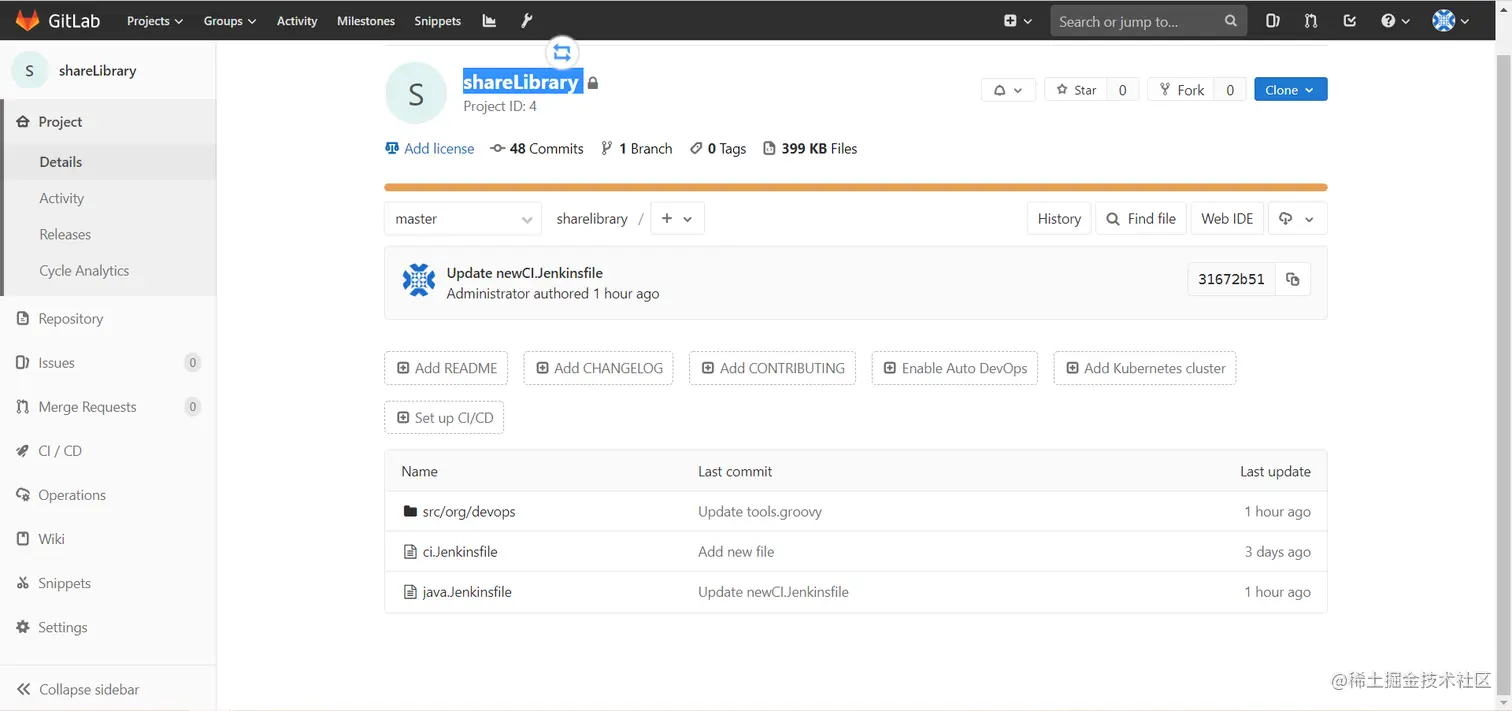Go to Milestones in top navbar

point(366,20)
